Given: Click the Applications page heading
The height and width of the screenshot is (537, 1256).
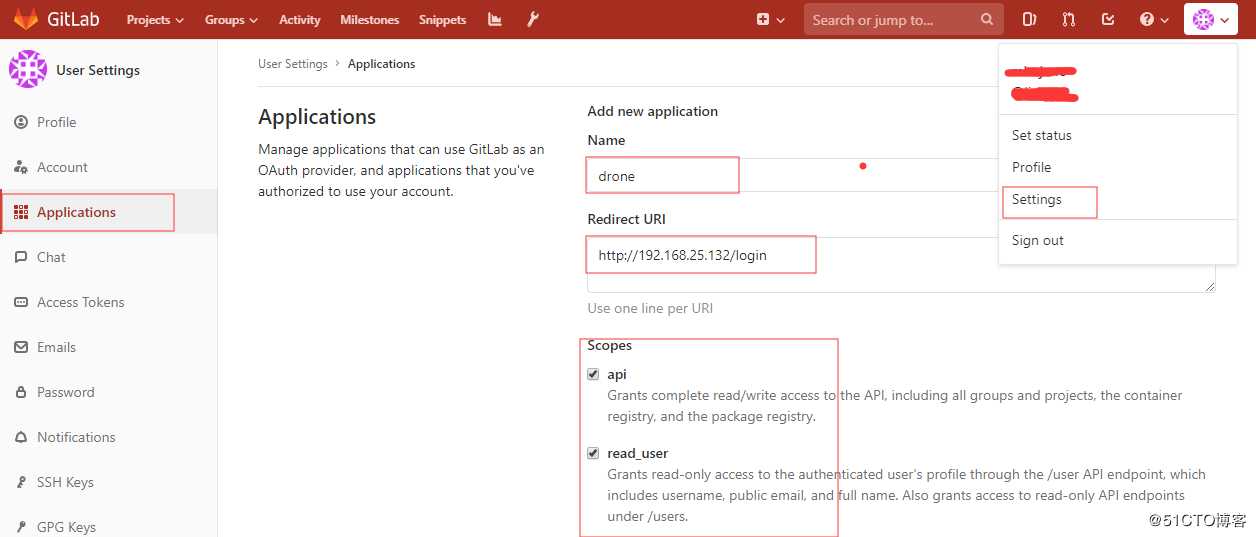Looking at the screenshot, I should [317, 116].
